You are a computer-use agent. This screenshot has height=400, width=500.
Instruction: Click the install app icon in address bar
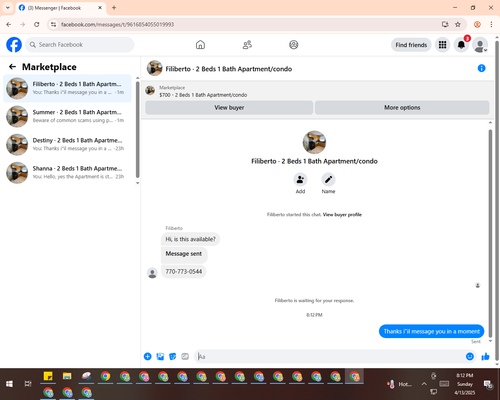[x=445, y=24]
